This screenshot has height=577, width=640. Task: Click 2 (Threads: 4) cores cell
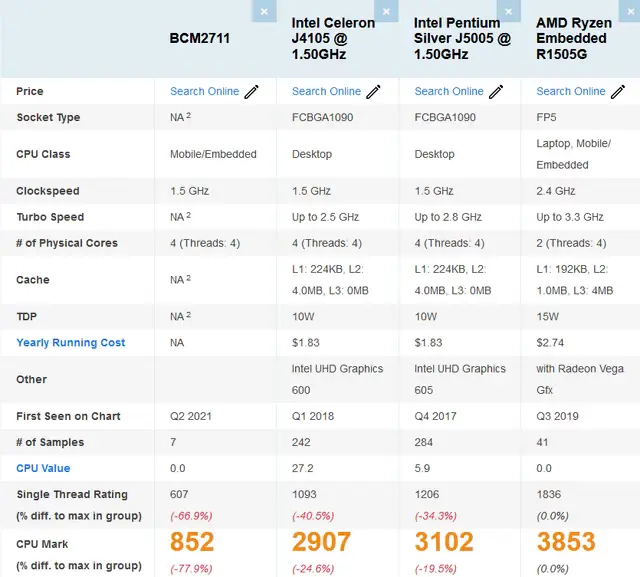tap(571, 243)
